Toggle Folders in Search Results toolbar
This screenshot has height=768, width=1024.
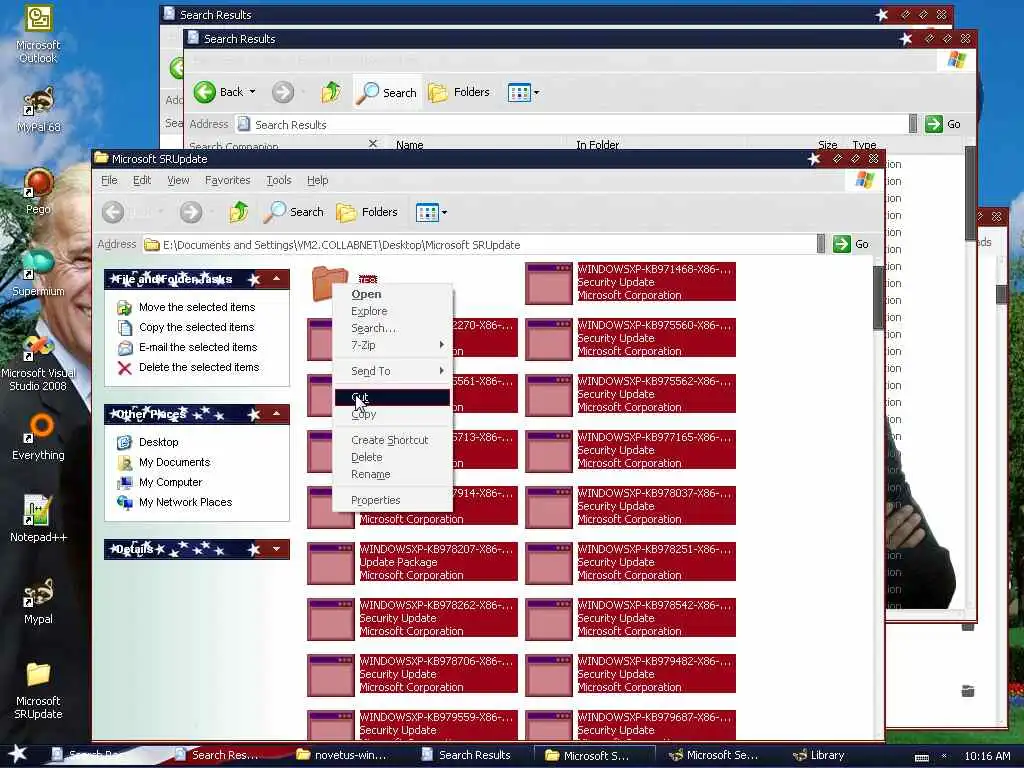459,92
